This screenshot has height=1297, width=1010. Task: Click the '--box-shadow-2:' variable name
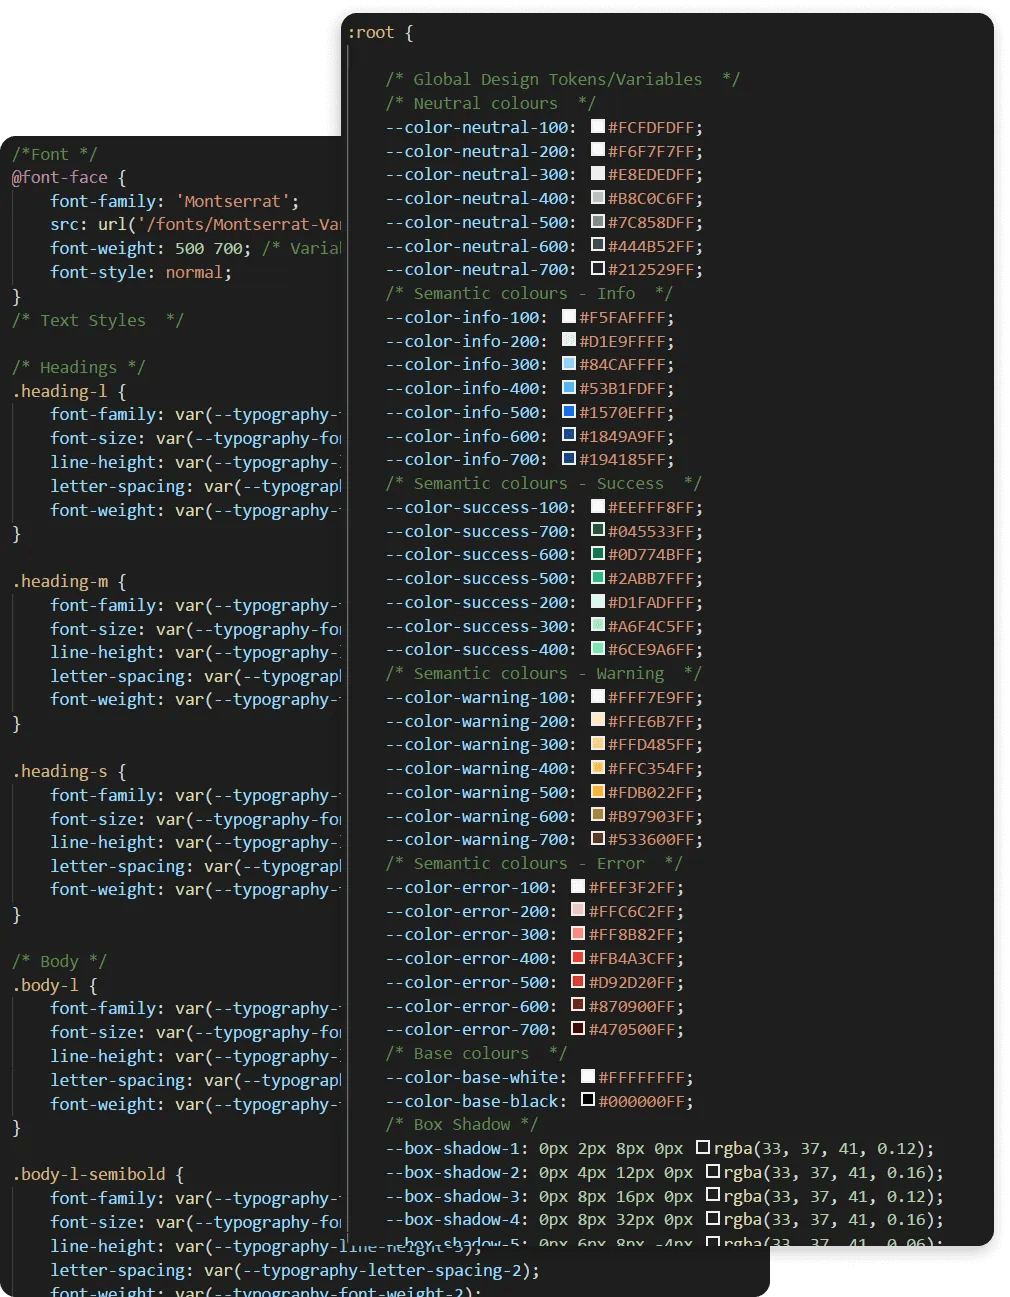457,1172
